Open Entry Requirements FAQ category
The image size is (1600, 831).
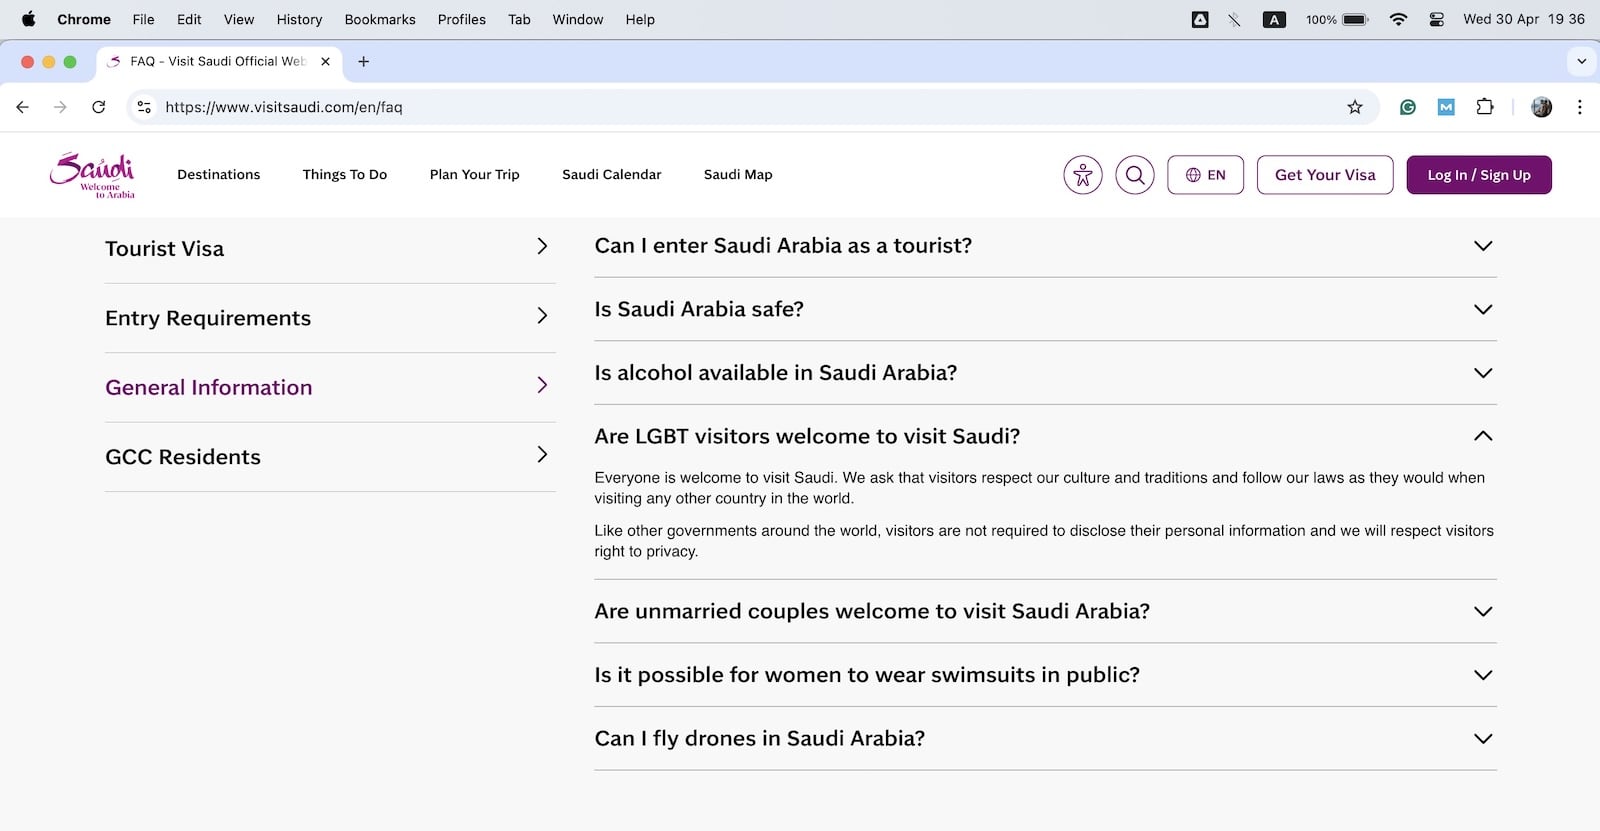point(330,318)
